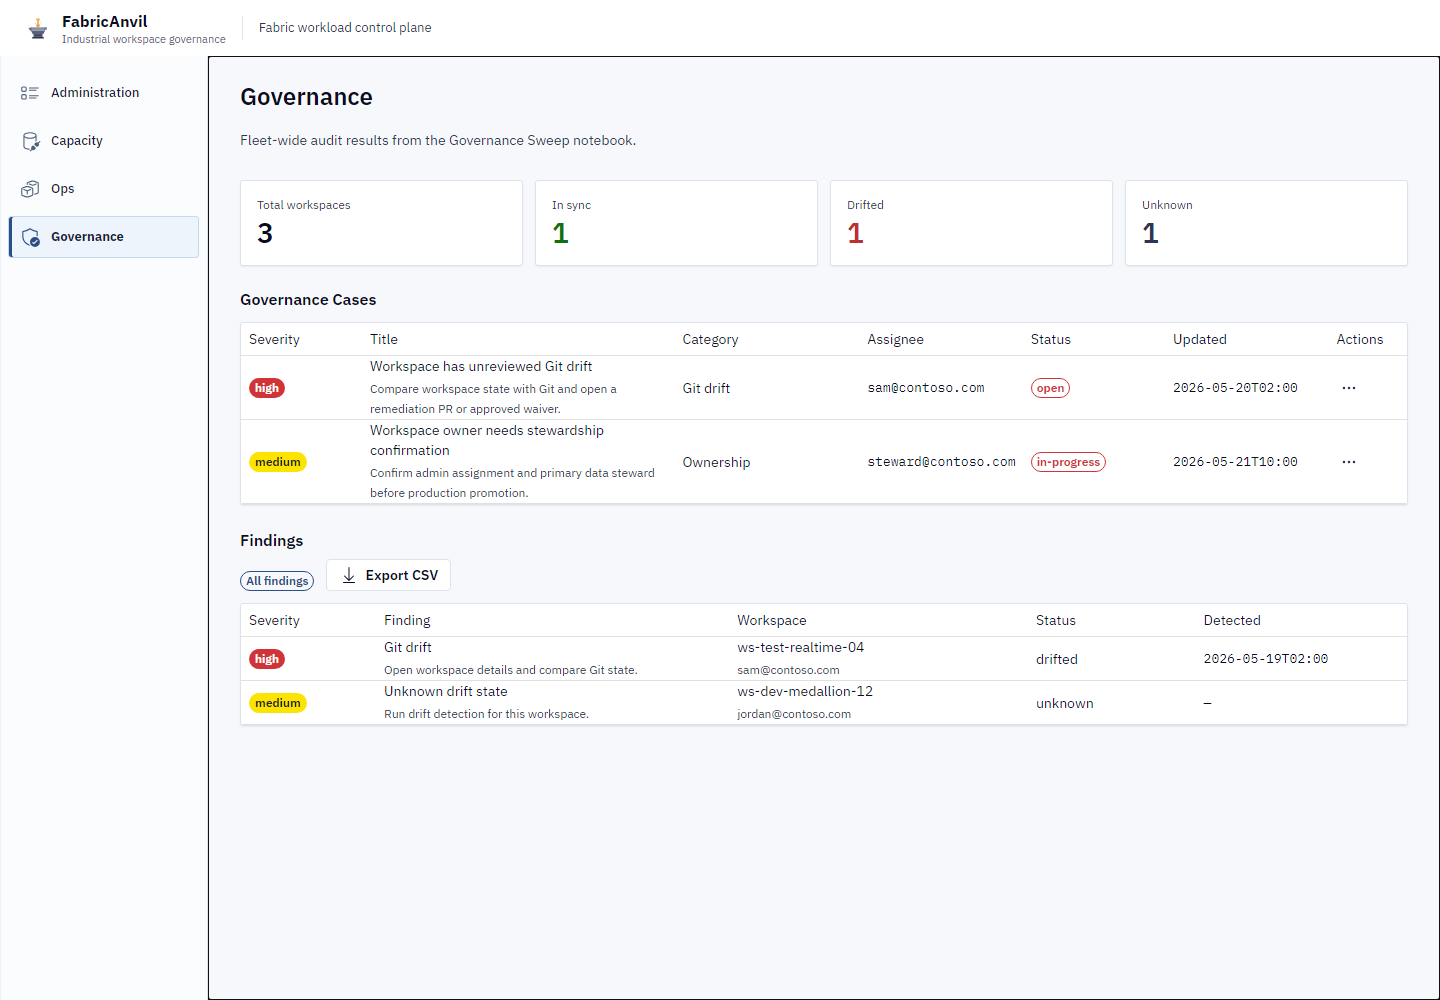Open actions menu for Git drift case
Screen dimensions: 1440x1000
[x=1349, y=388]
